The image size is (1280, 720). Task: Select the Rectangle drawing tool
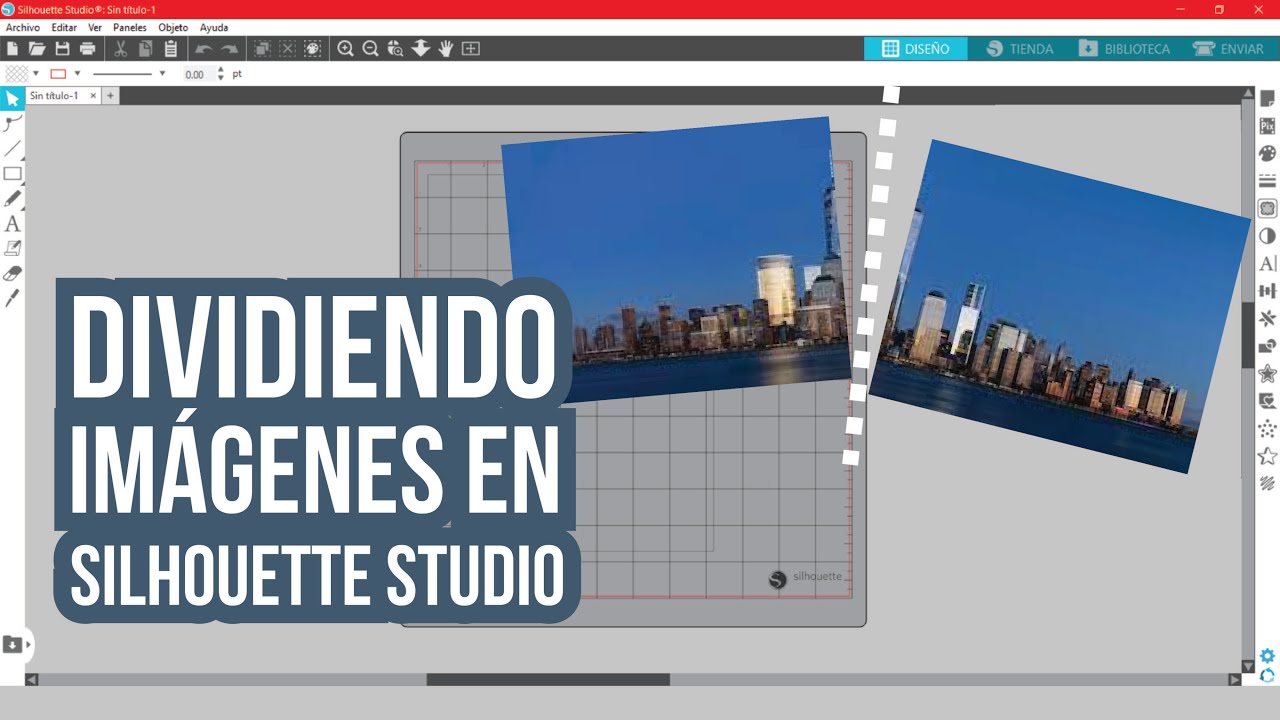coord(12,173)
